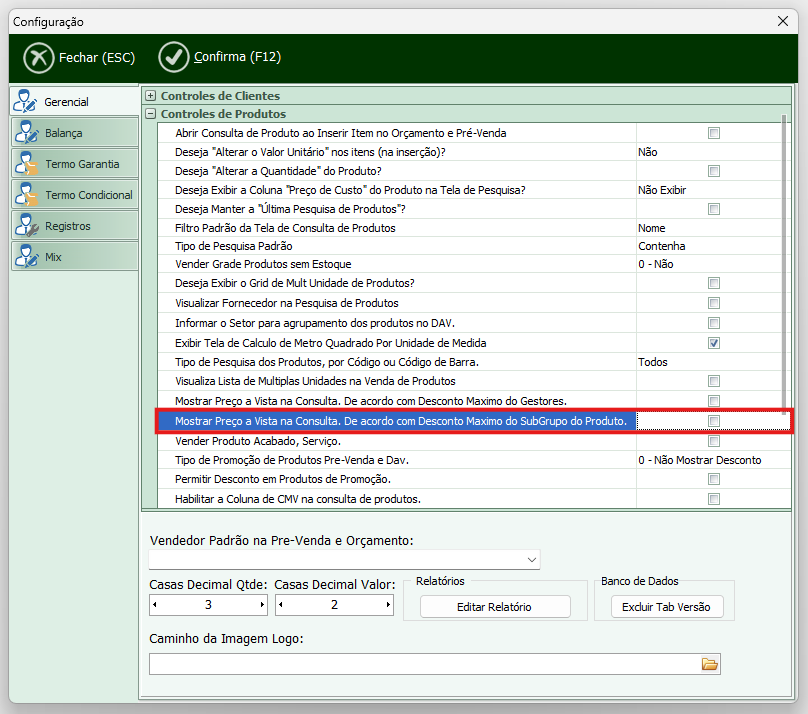Click the Confirma (F12) checkmark icon
The width and height of the screenshot is (808, 714).
click(174, 58)
